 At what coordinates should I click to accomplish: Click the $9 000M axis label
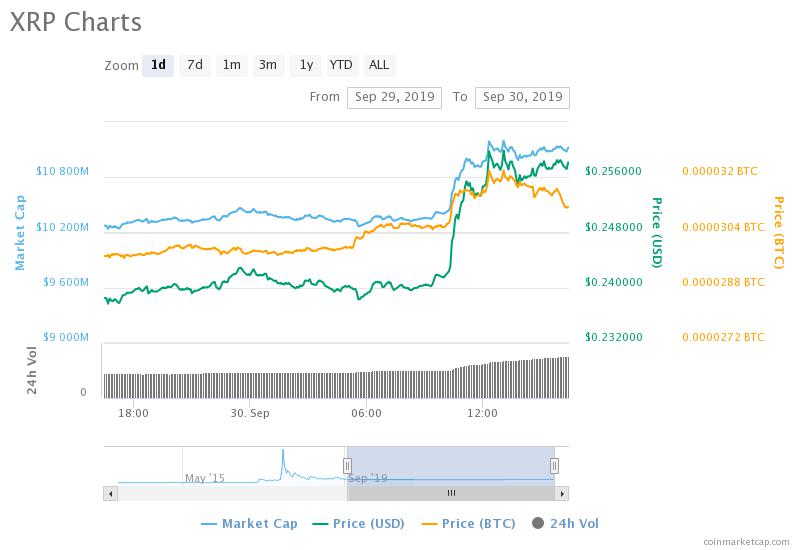coord(66,337)
